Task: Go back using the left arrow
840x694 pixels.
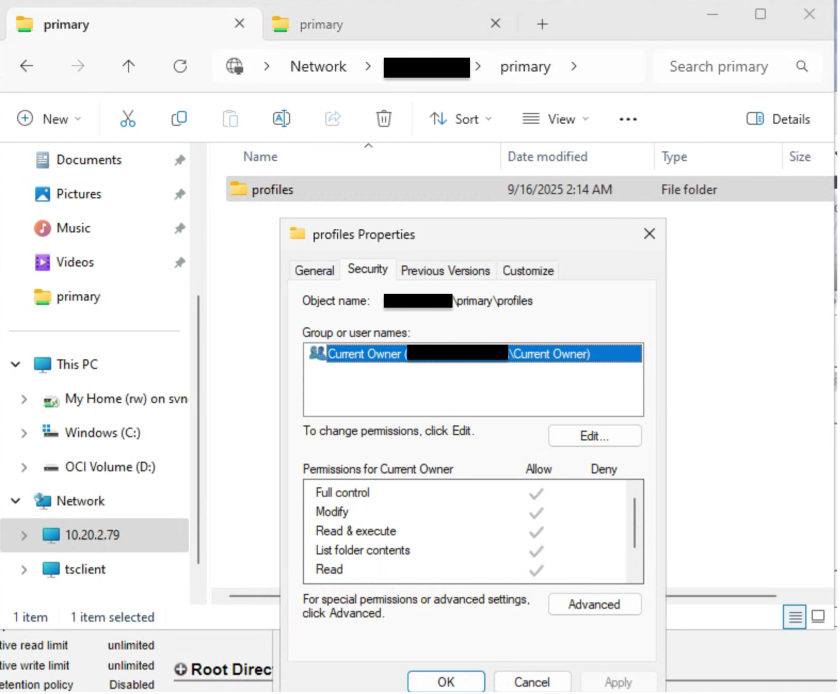Action: coord(27,67)
